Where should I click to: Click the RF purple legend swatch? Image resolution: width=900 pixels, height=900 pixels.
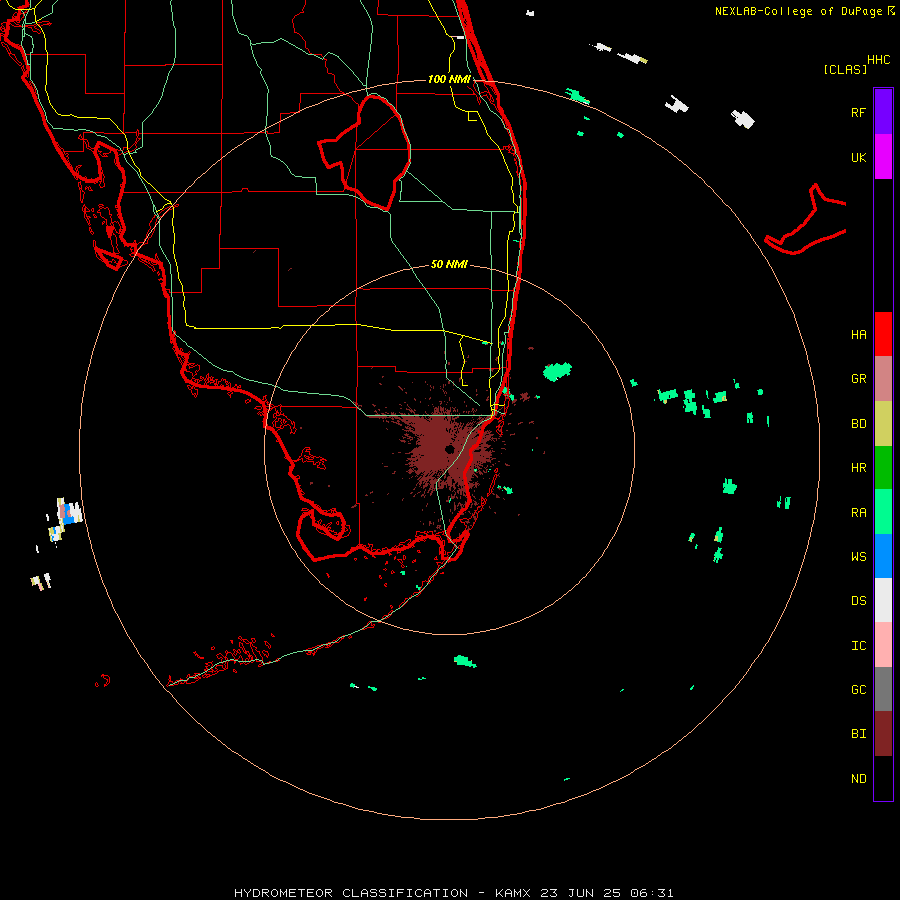[x=883, y=112]
